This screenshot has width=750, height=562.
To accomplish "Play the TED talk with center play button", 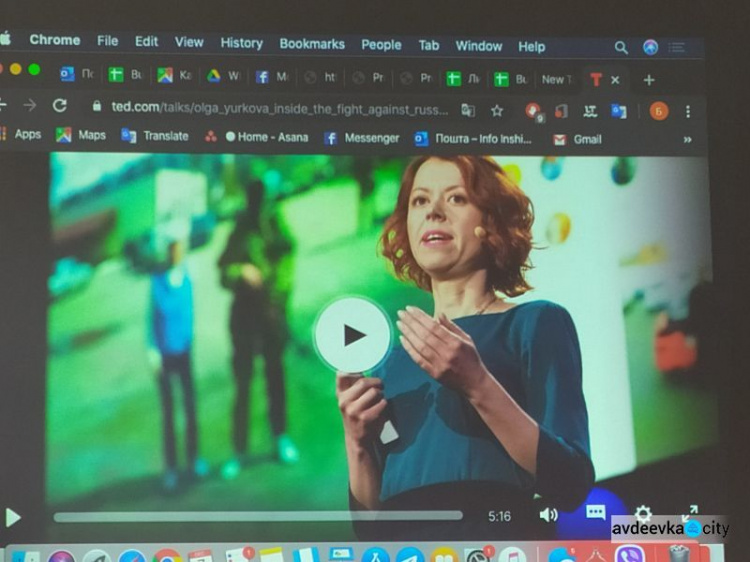I will pos(352,335).
